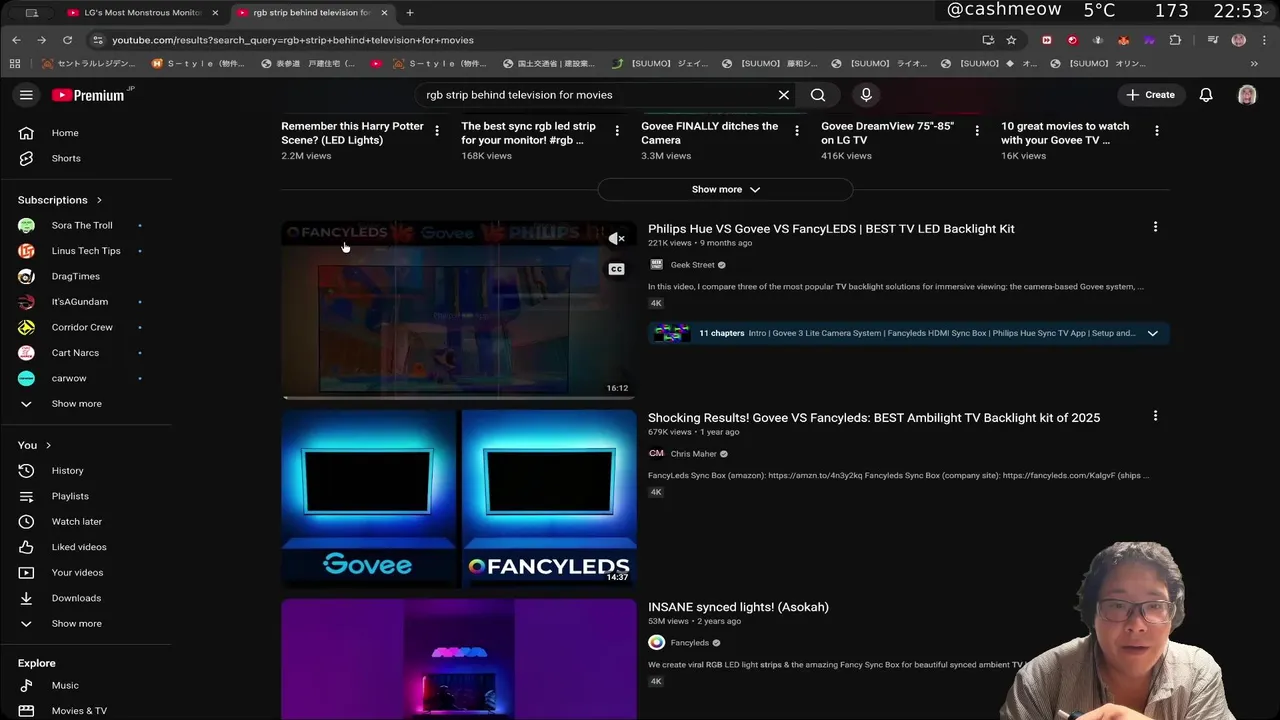This screenshot has width=1280, height=720.
Task: Start voice search with microphone
Action: coord(866,95)
